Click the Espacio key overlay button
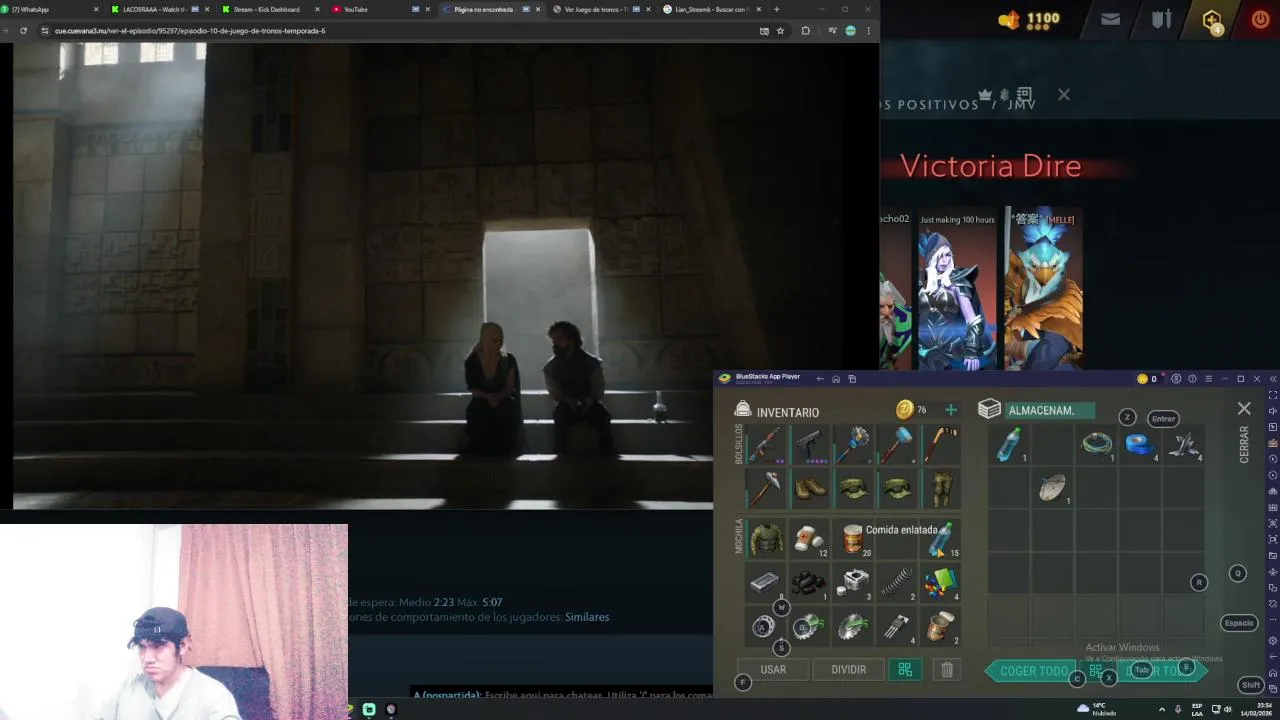Viewport: 1280px width, 720px height. (1238, 623)
